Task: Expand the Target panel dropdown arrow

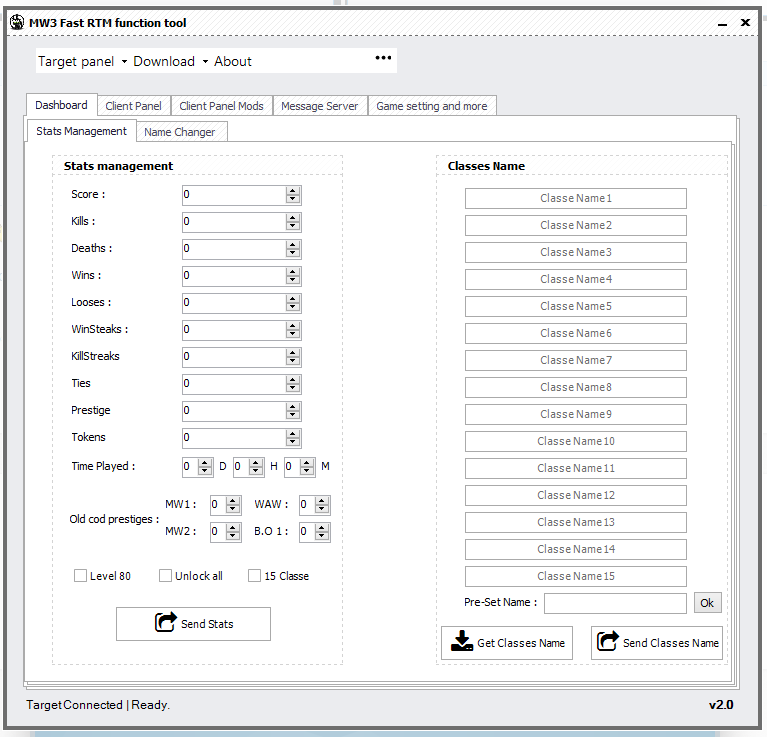Action: [x=124, y=62]
